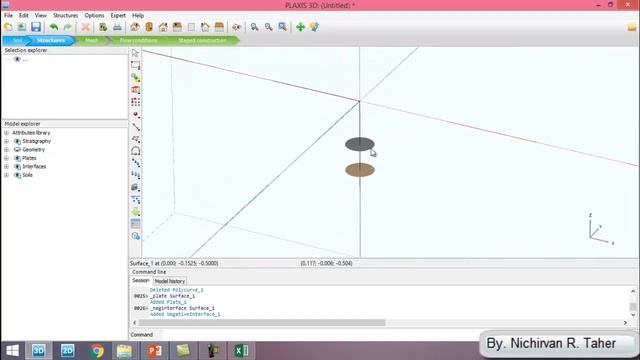The image size is (640, 360).
Task: Hide the Plates group
Action: [x=18, y=158]
